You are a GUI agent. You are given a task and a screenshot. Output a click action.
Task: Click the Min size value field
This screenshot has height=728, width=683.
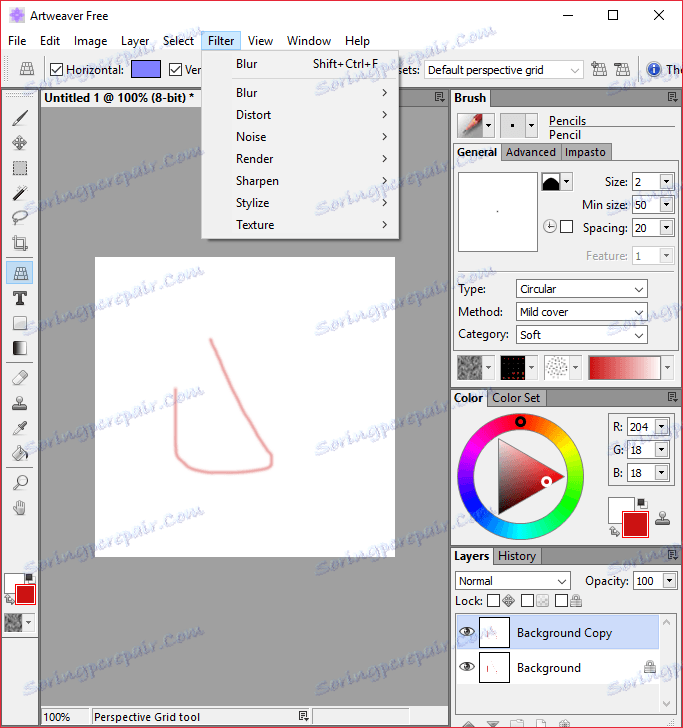tap(645, 205)
